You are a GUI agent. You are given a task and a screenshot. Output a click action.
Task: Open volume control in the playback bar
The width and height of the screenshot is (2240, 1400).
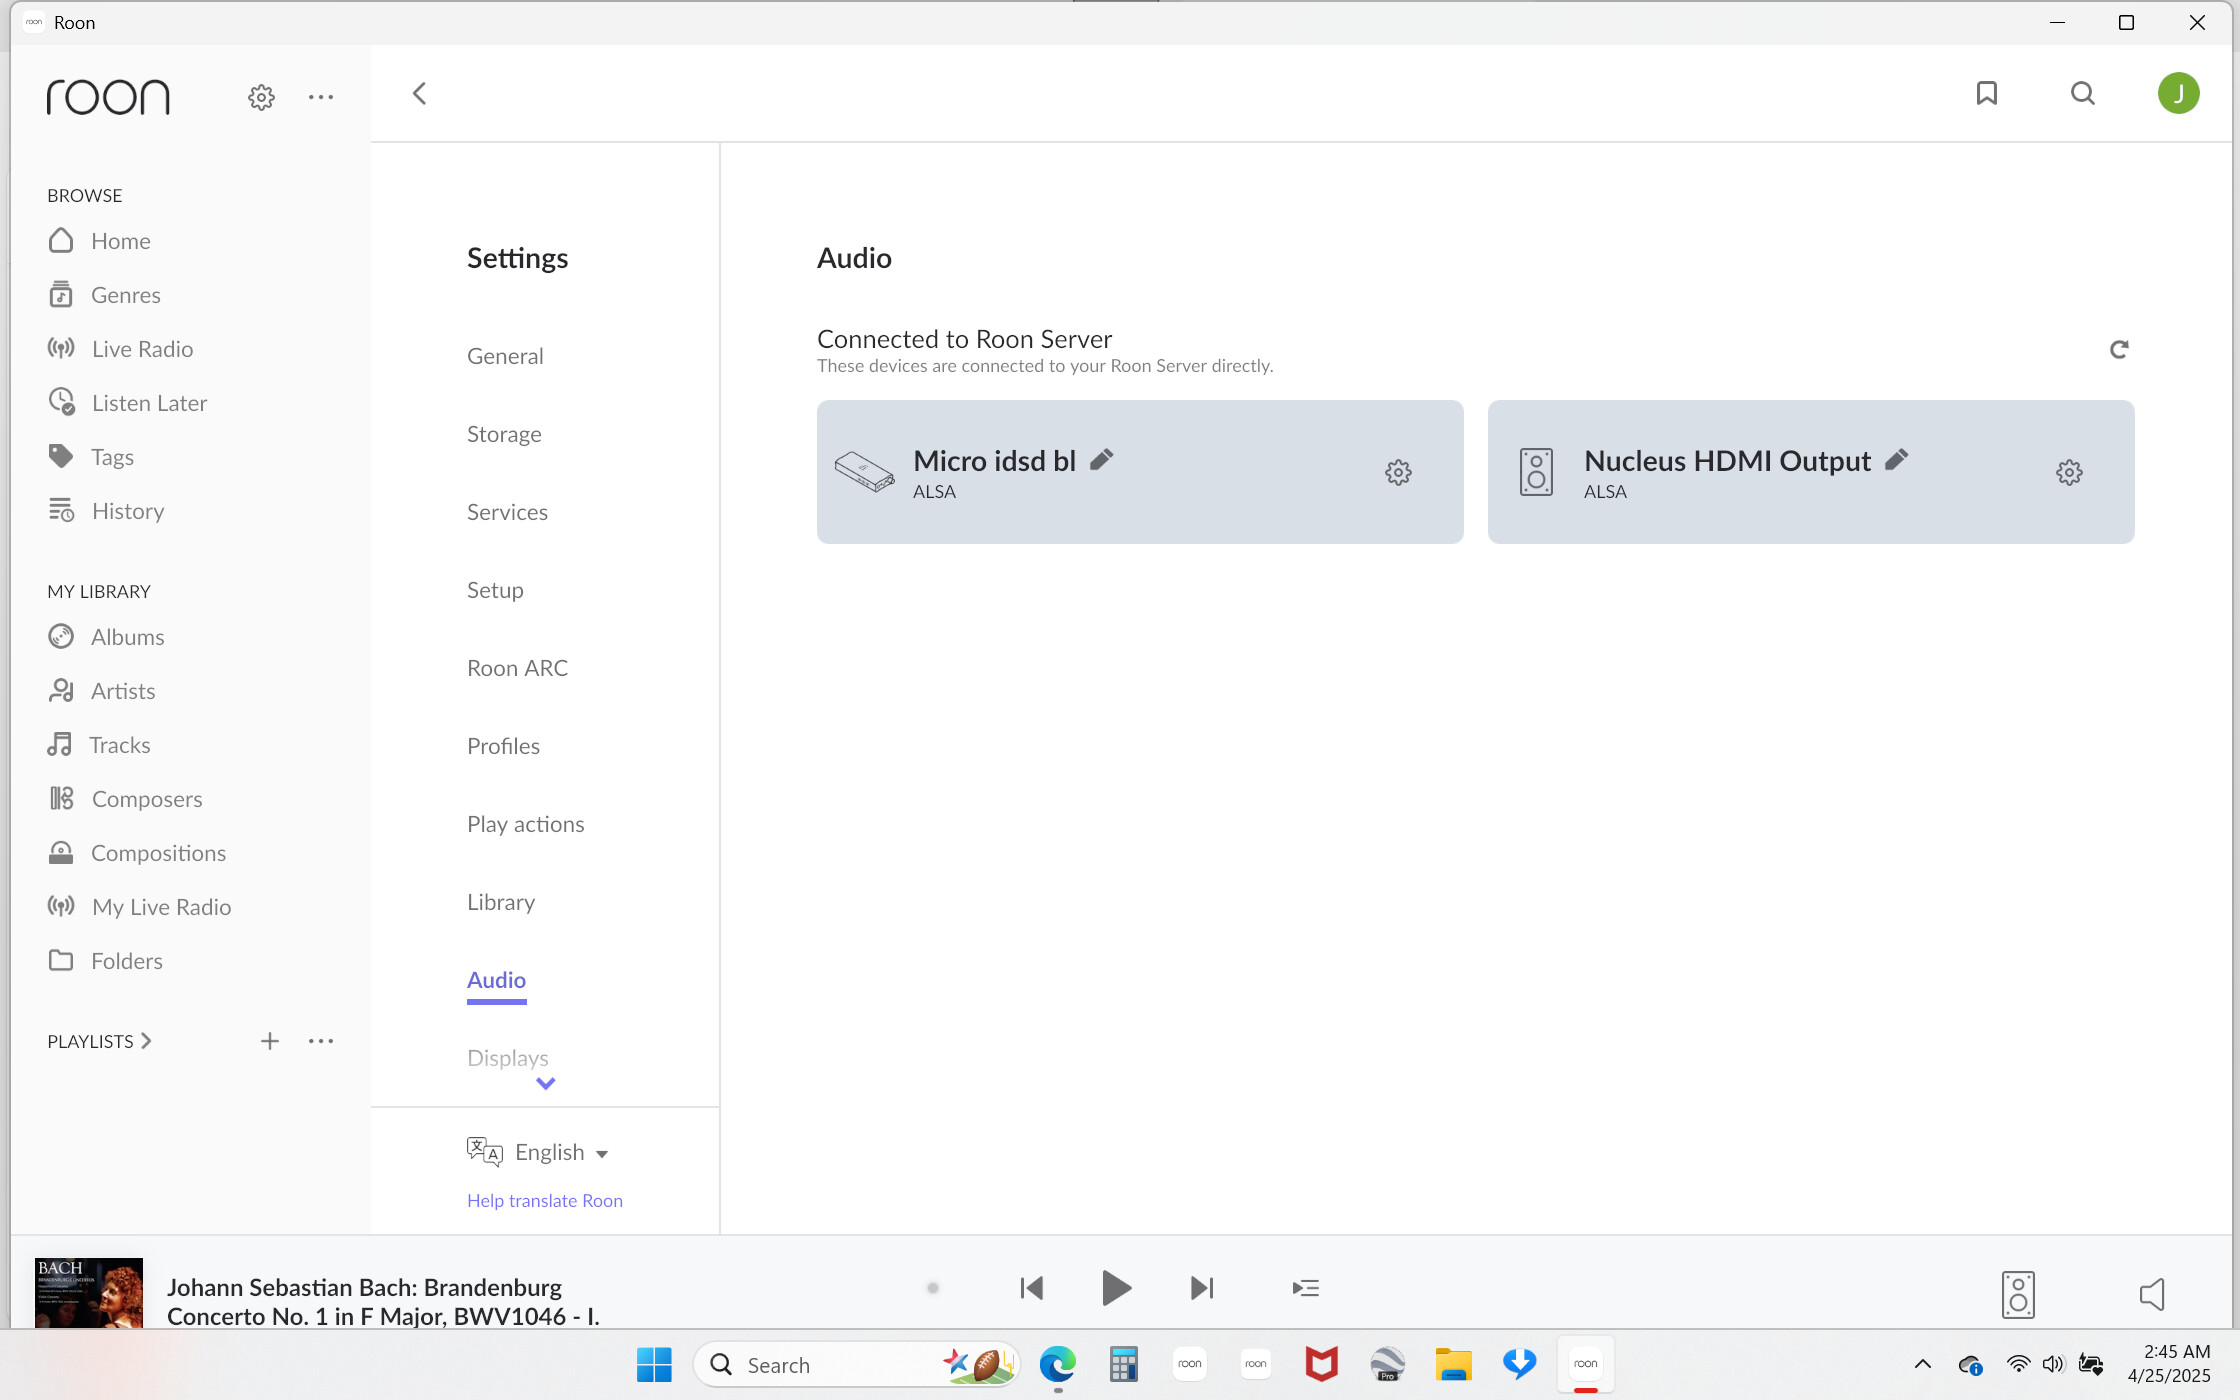[x=2152, y=1294]
